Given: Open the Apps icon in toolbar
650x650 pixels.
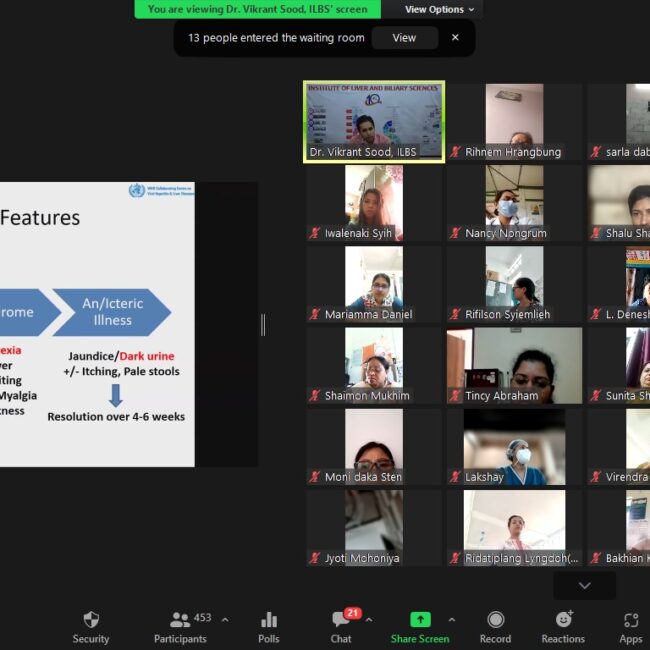Looking at the screenshot, I should pyautogui.click(x=630, y=626).
